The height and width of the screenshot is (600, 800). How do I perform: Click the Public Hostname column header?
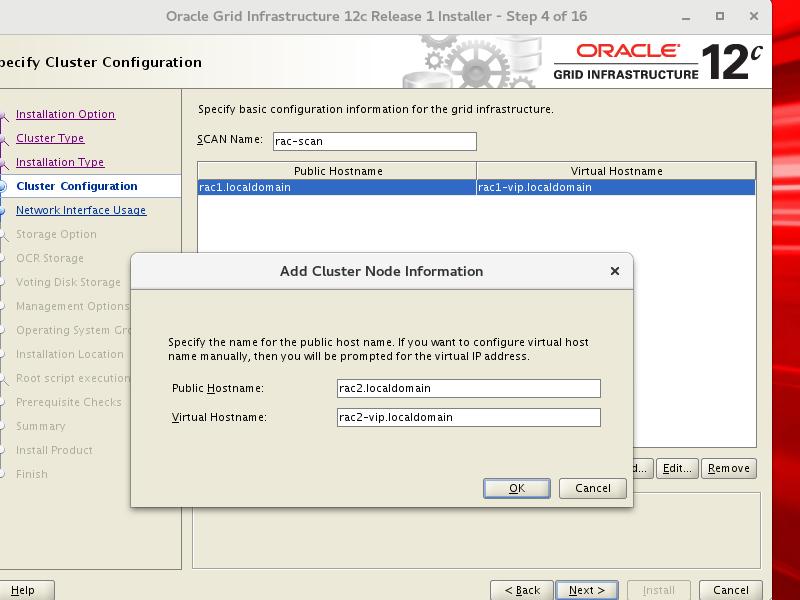(x=337, y=171)
